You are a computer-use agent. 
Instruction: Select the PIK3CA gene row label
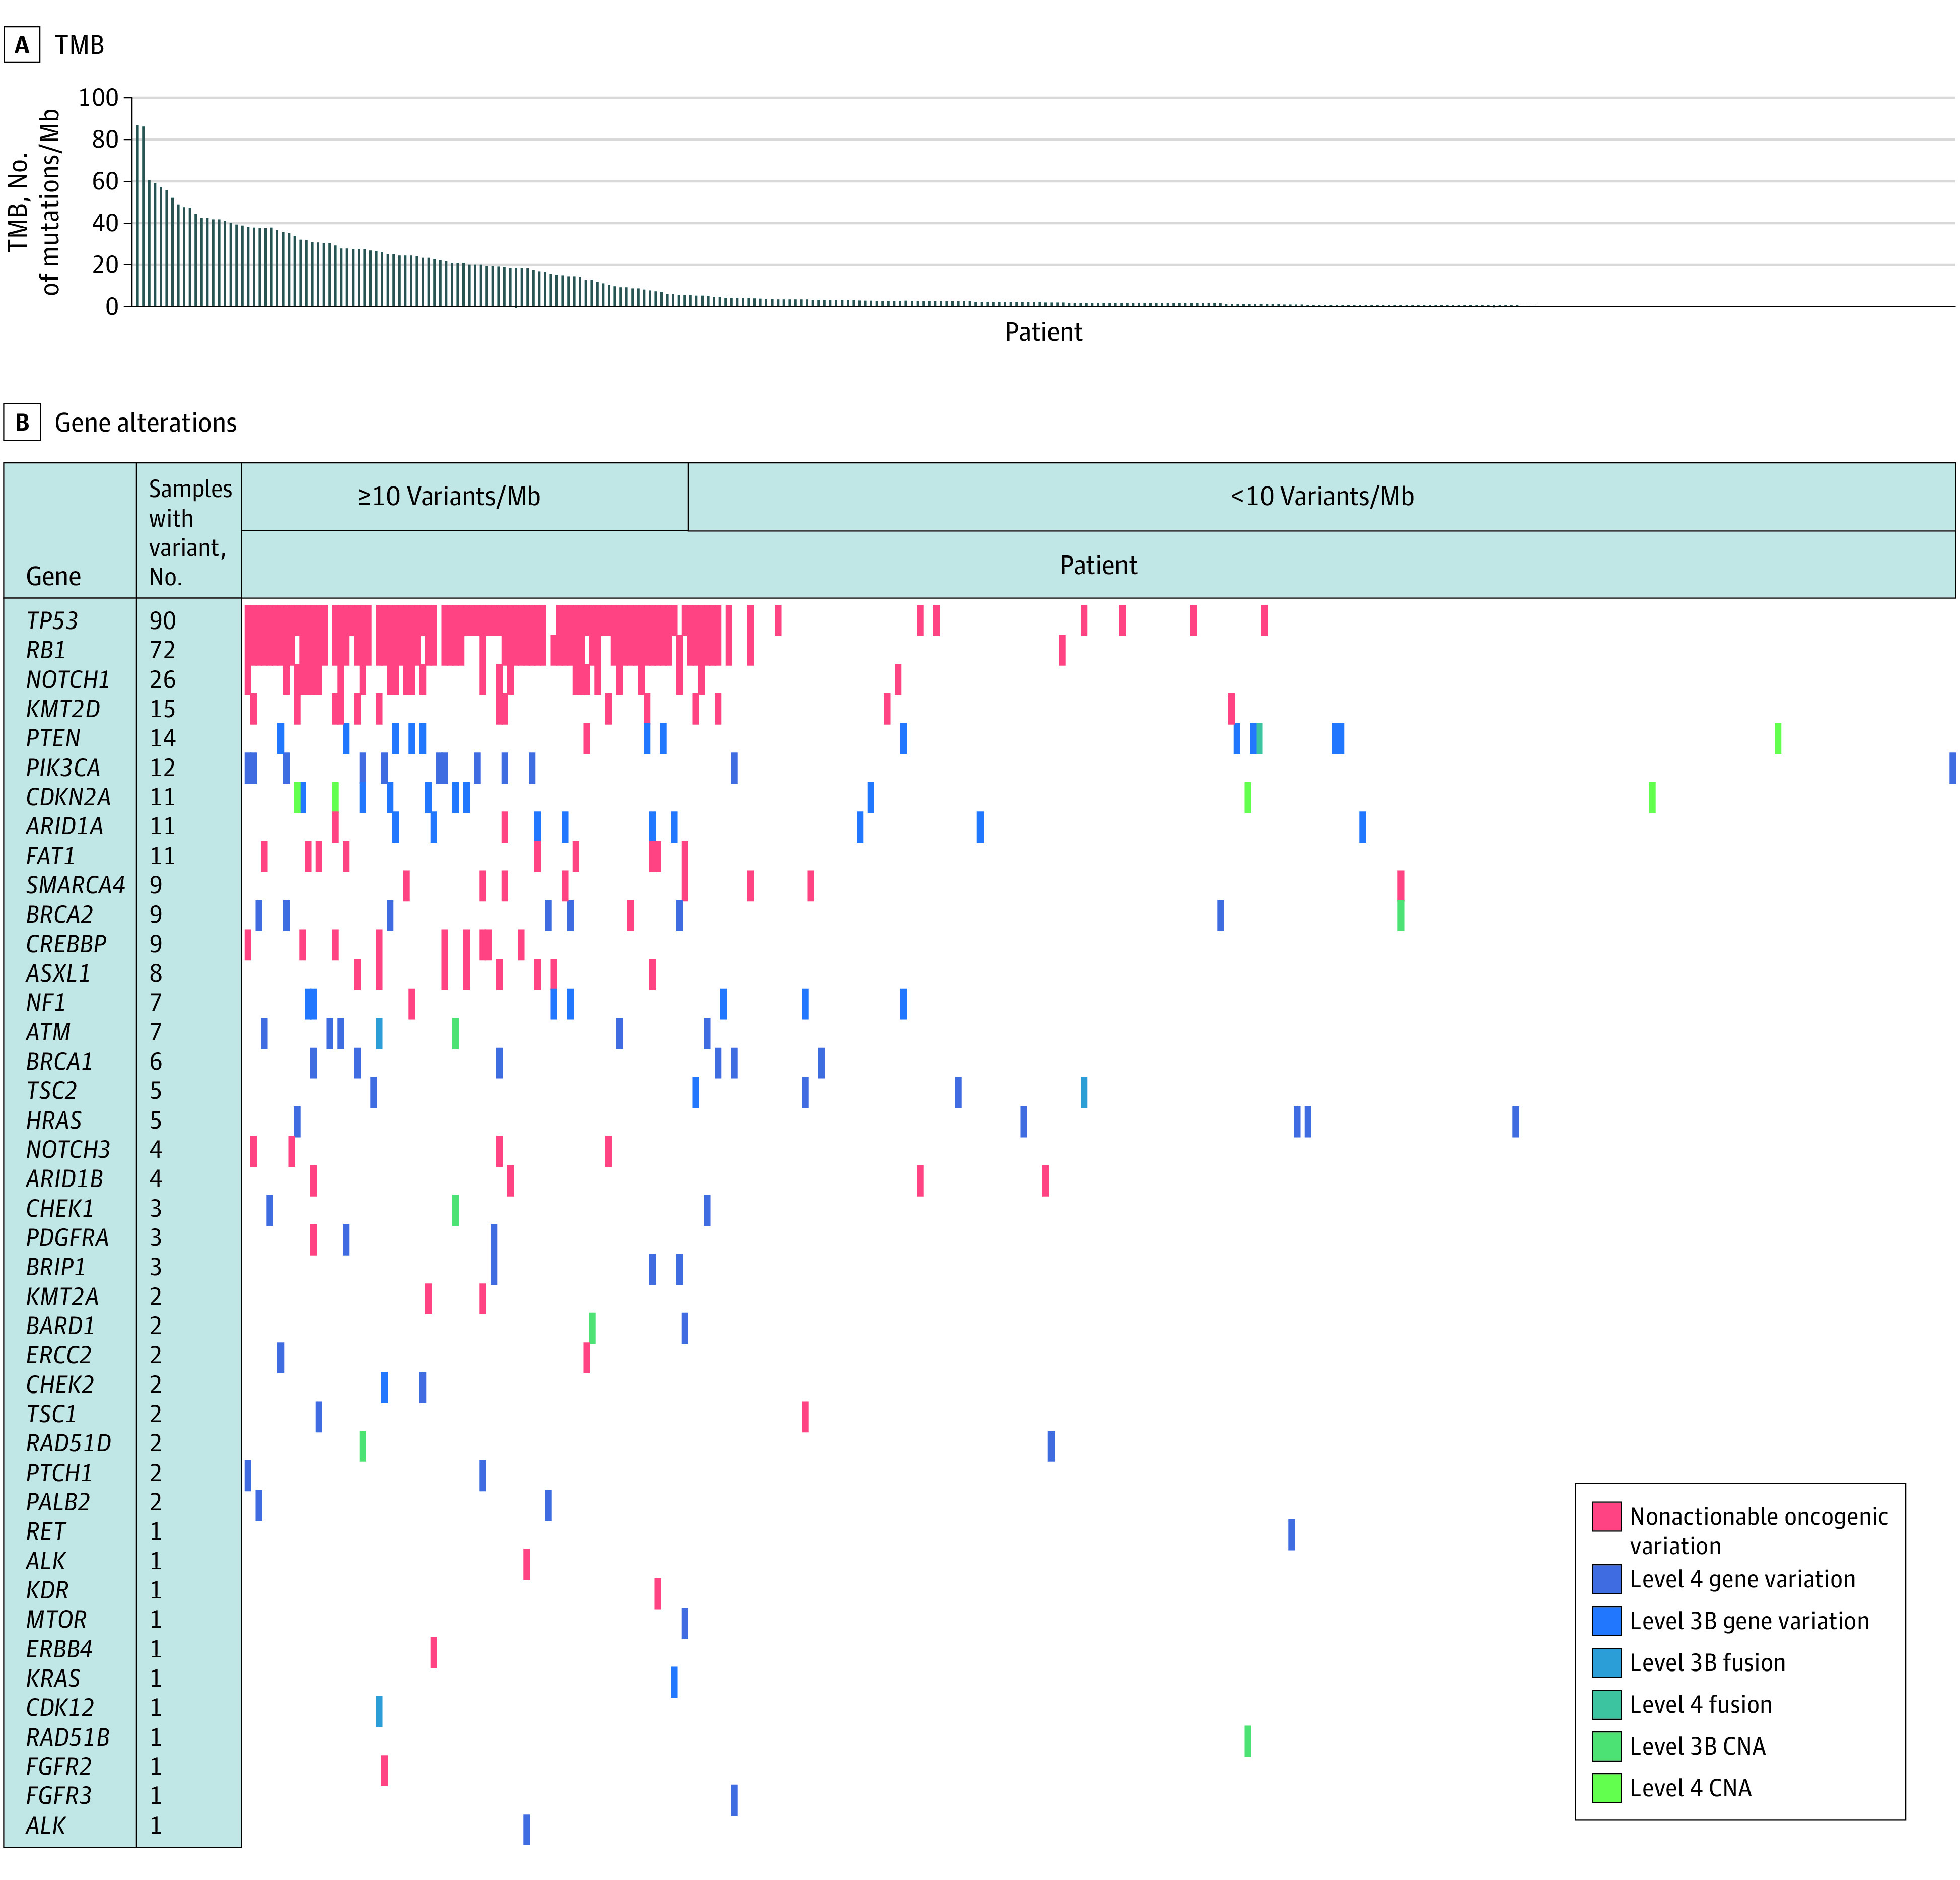tap(63, 768)
